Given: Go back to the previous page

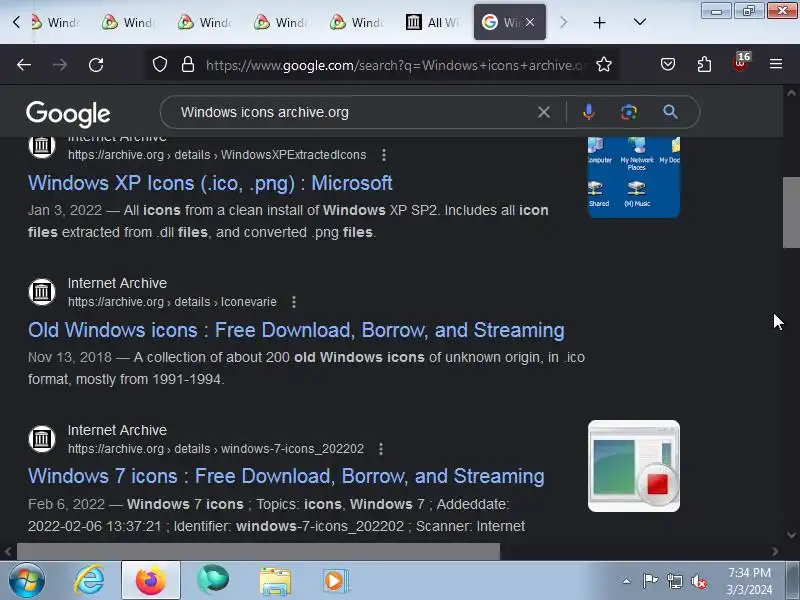Looking at the screenshot, I should point(24,65).
